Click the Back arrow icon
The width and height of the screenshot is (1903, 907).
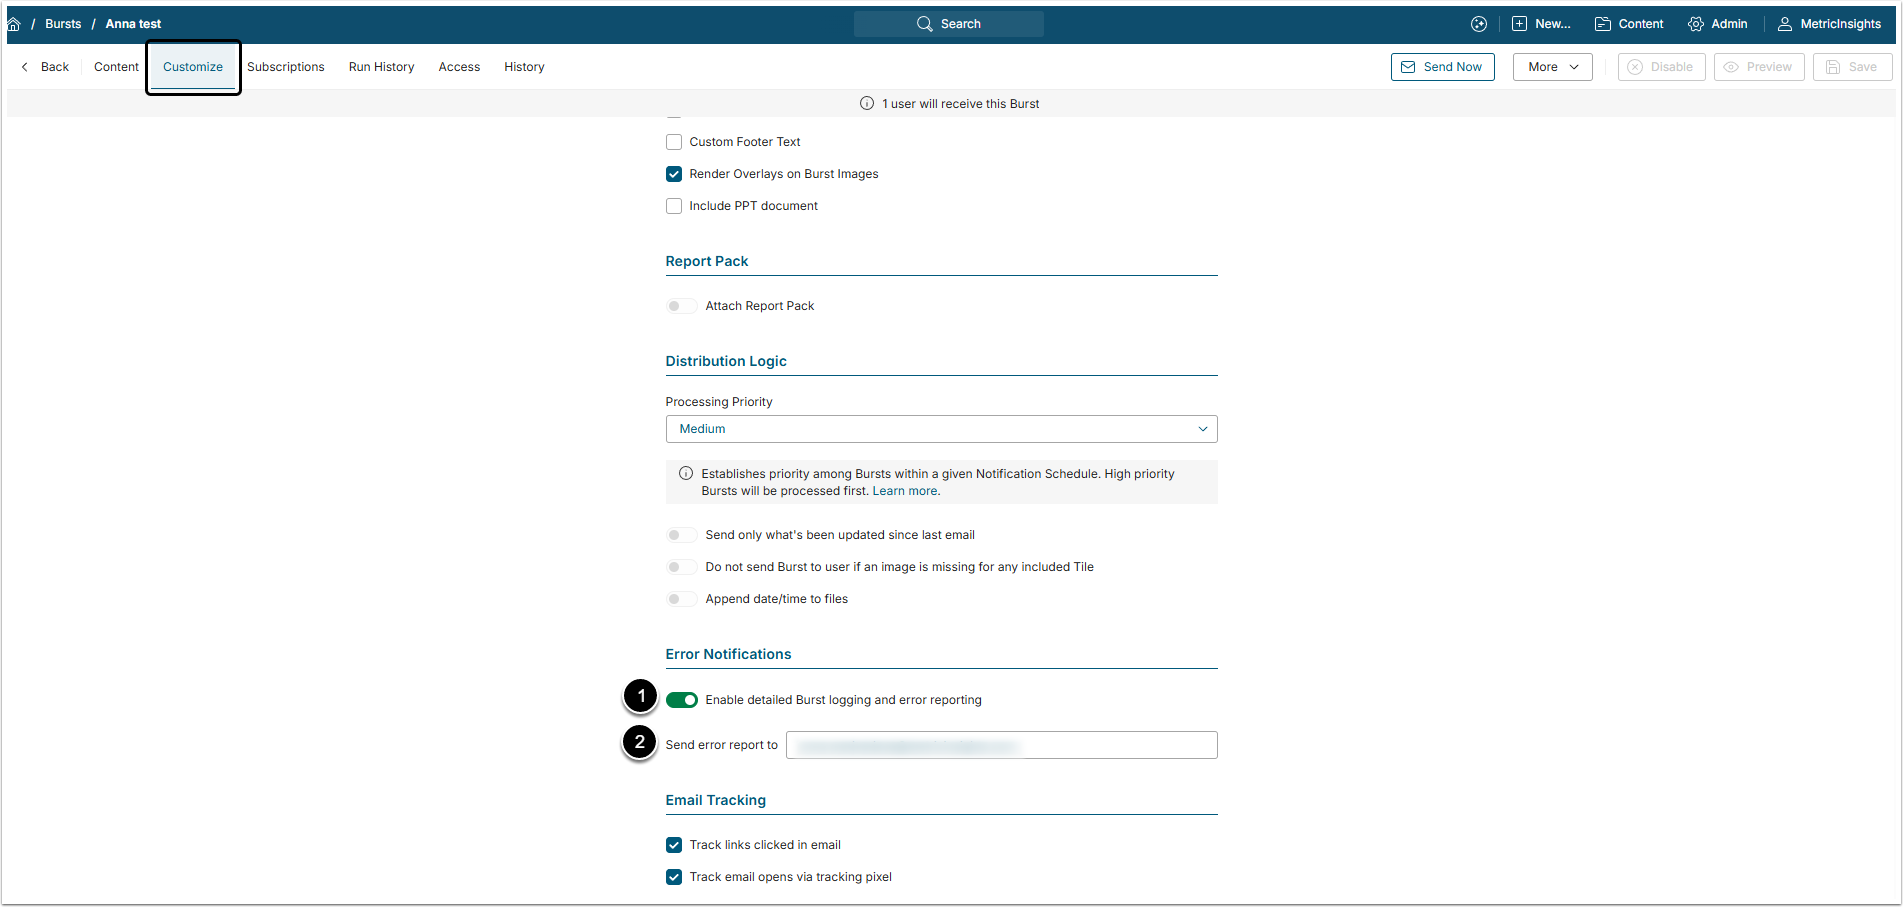pos(25,67)
